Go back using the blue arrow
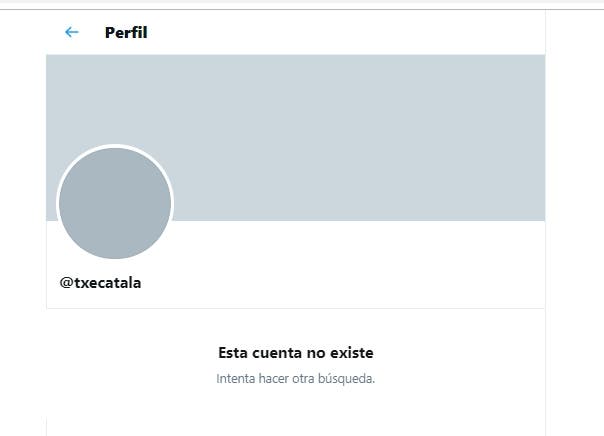Image resolution: width=604 pixels, height=436 pixels. [x=72, y=32]
